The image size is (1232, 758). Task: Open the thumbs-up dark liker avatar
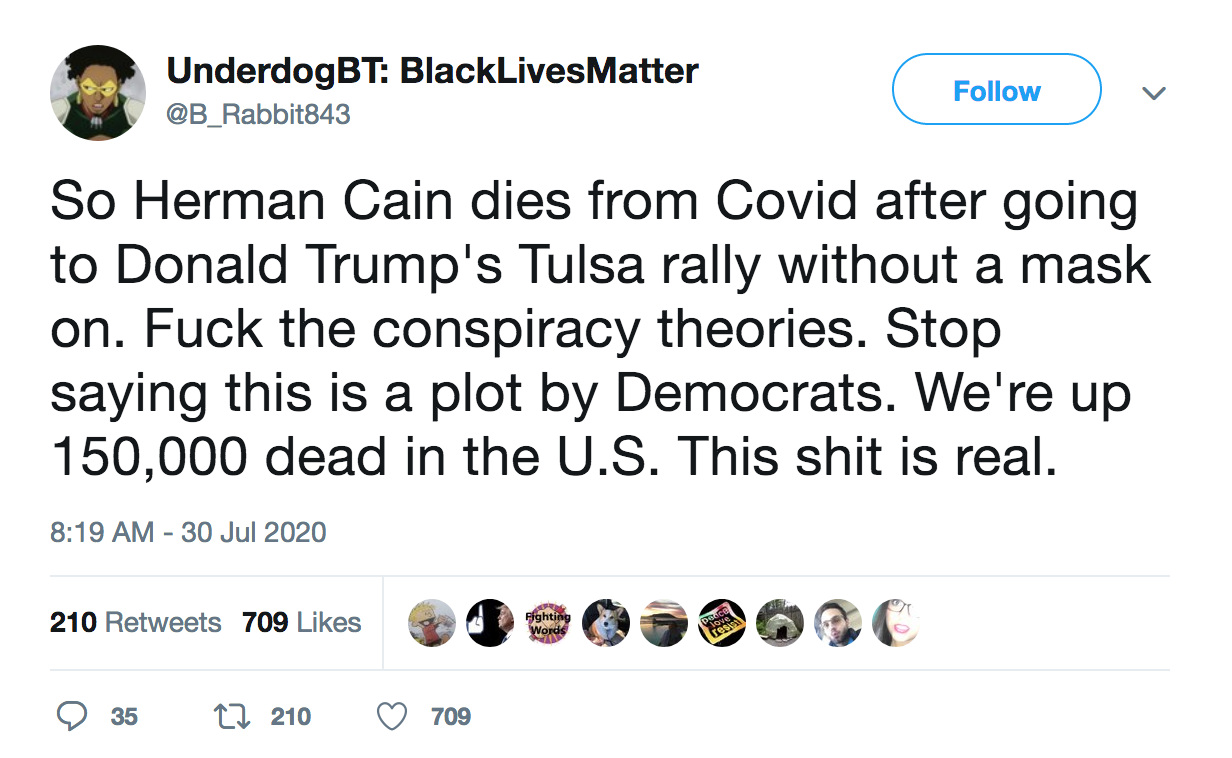coord(491,623)
